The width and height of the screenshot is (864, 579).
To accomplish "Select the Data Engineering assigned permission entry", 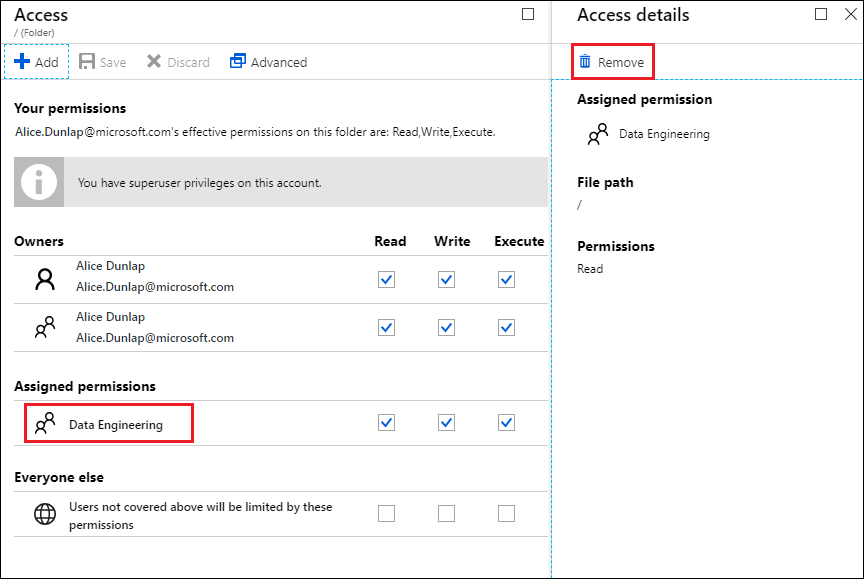I will pyautogui.click(x=109, y=423).
